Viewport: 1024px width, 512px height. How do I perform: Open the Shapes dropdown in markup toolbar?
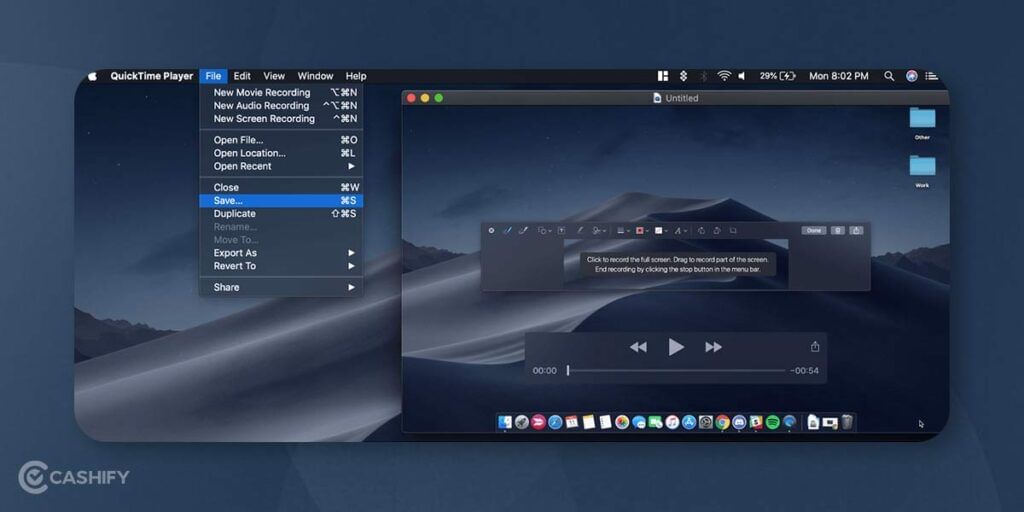(x=544, y=231)
